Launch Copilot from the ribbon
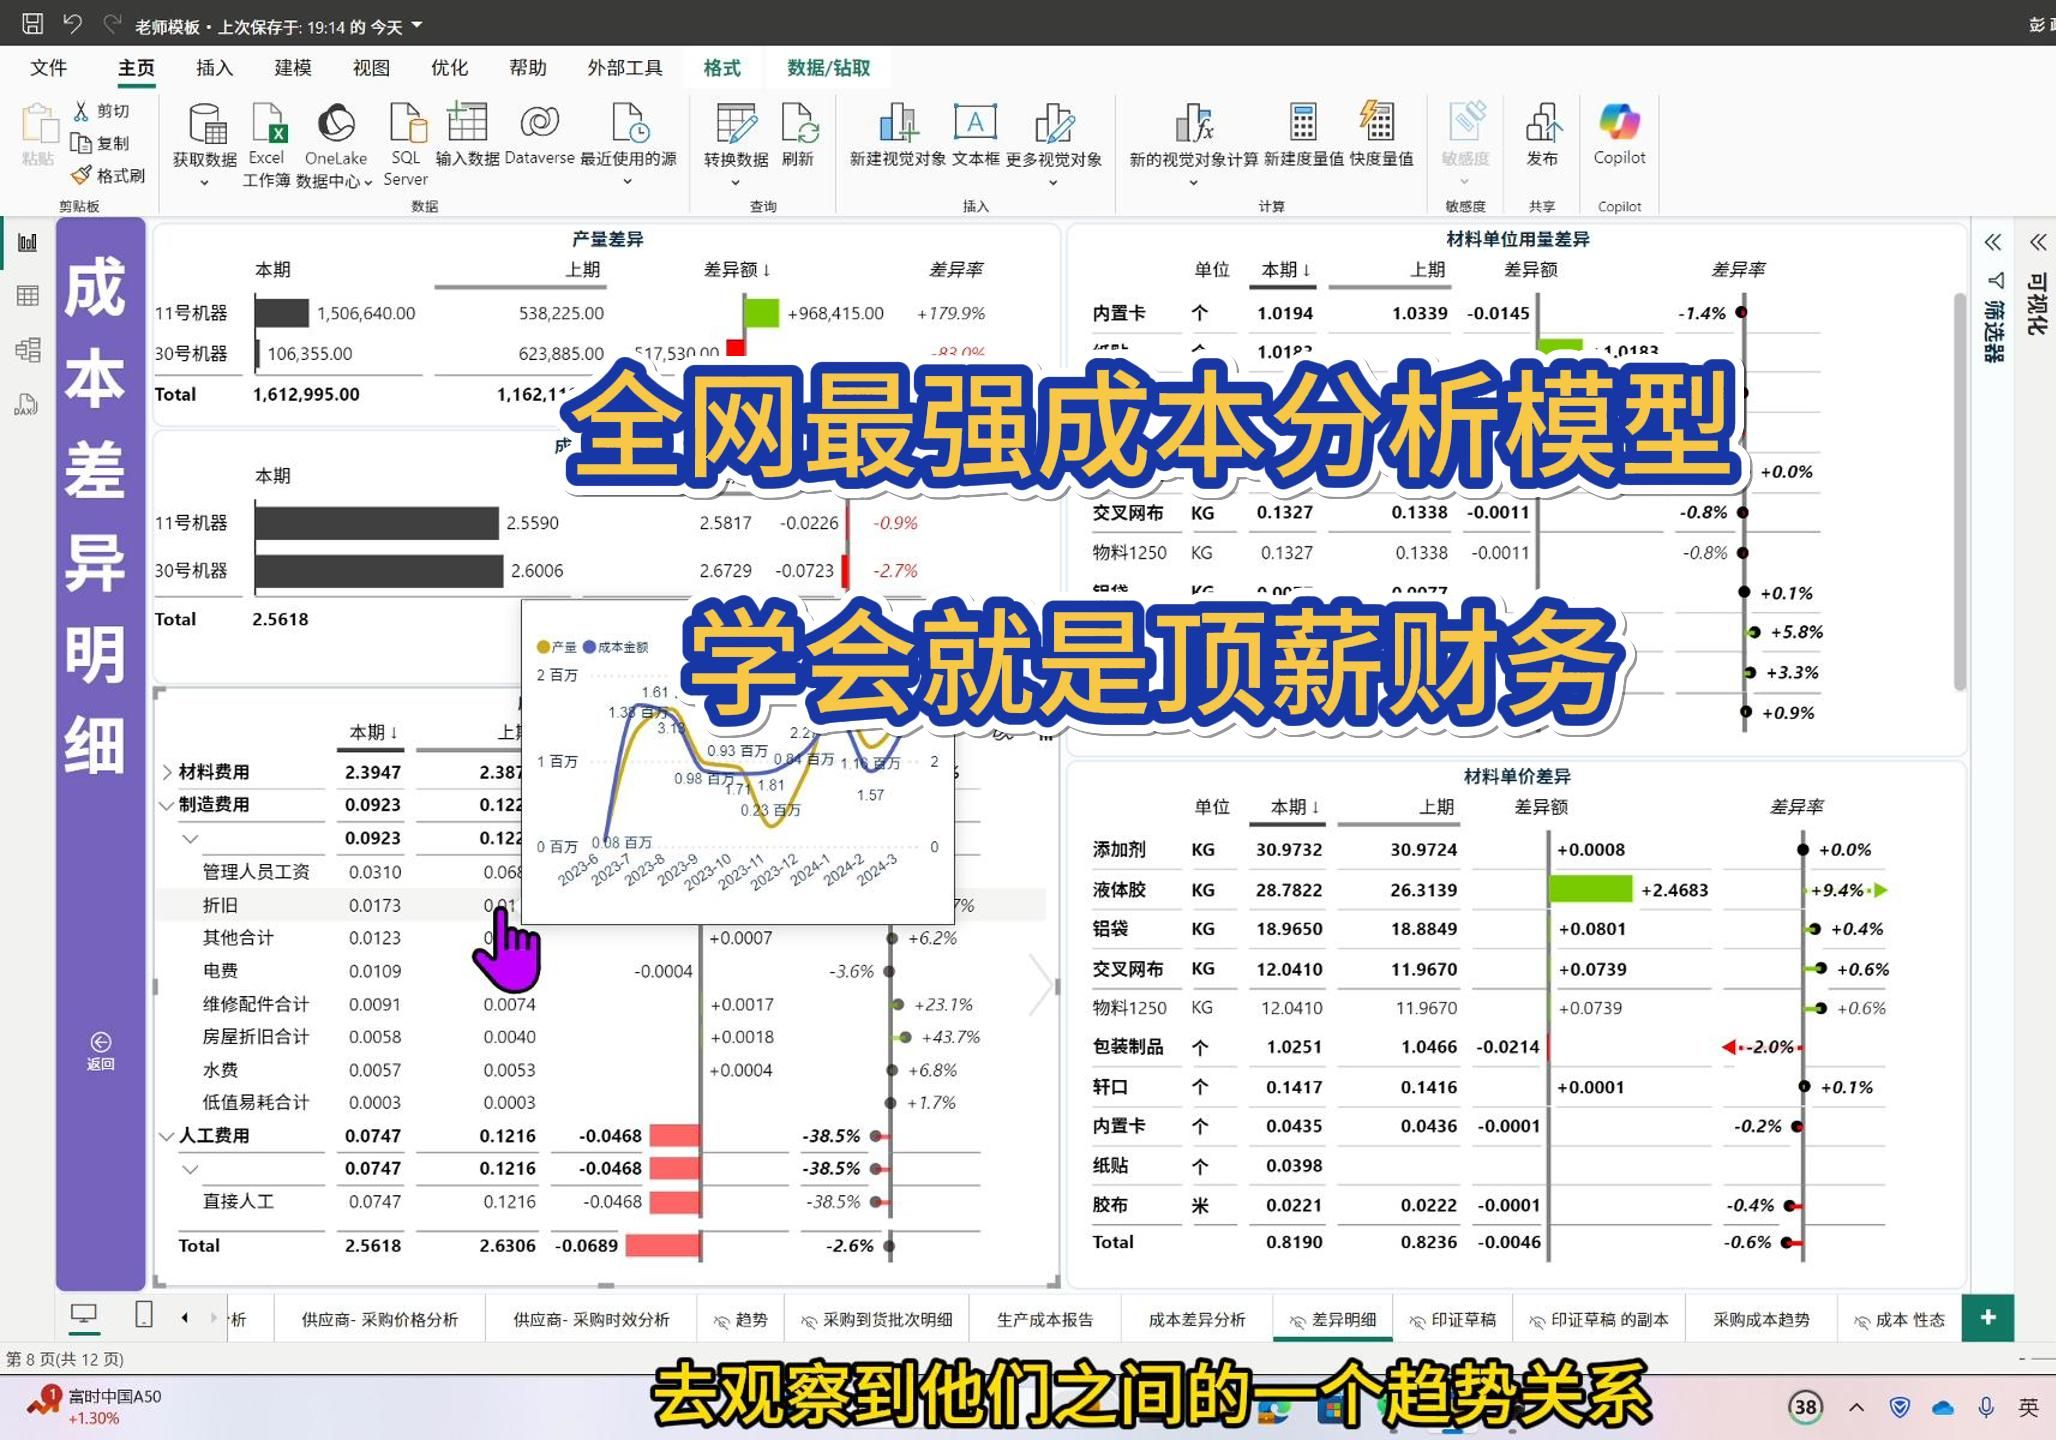This screenshot has height=1440, width=2056. tap(1619, 135)
